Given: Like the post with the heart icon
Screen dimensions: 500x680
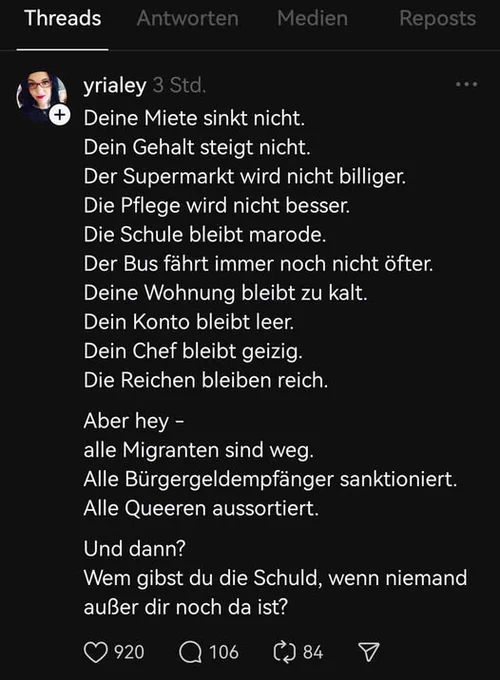Looking at the screenshot, I should (95, 652).
